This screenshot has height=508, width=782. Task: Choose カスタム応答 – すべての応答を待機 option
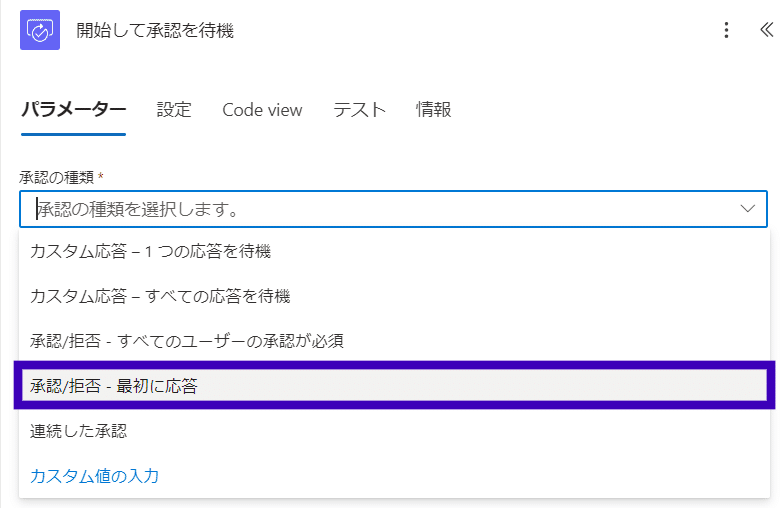point(160,296)
